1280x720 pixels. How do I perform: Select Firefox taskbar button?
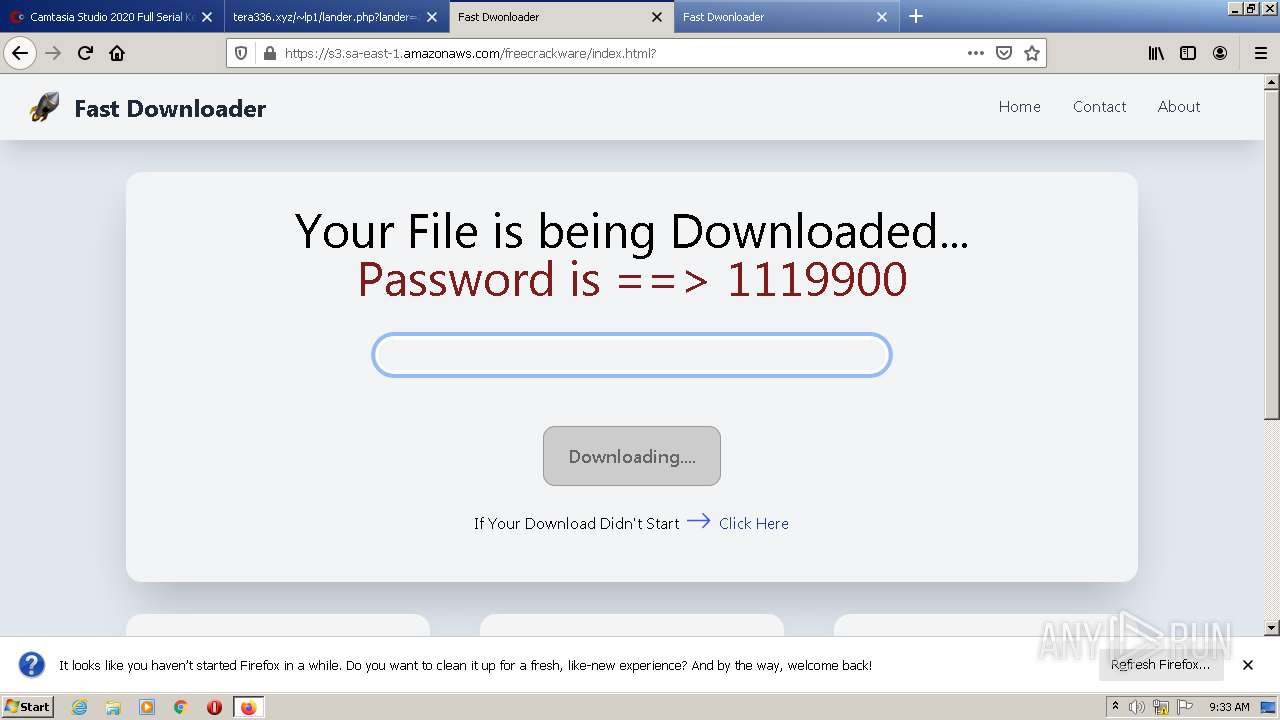248,707
